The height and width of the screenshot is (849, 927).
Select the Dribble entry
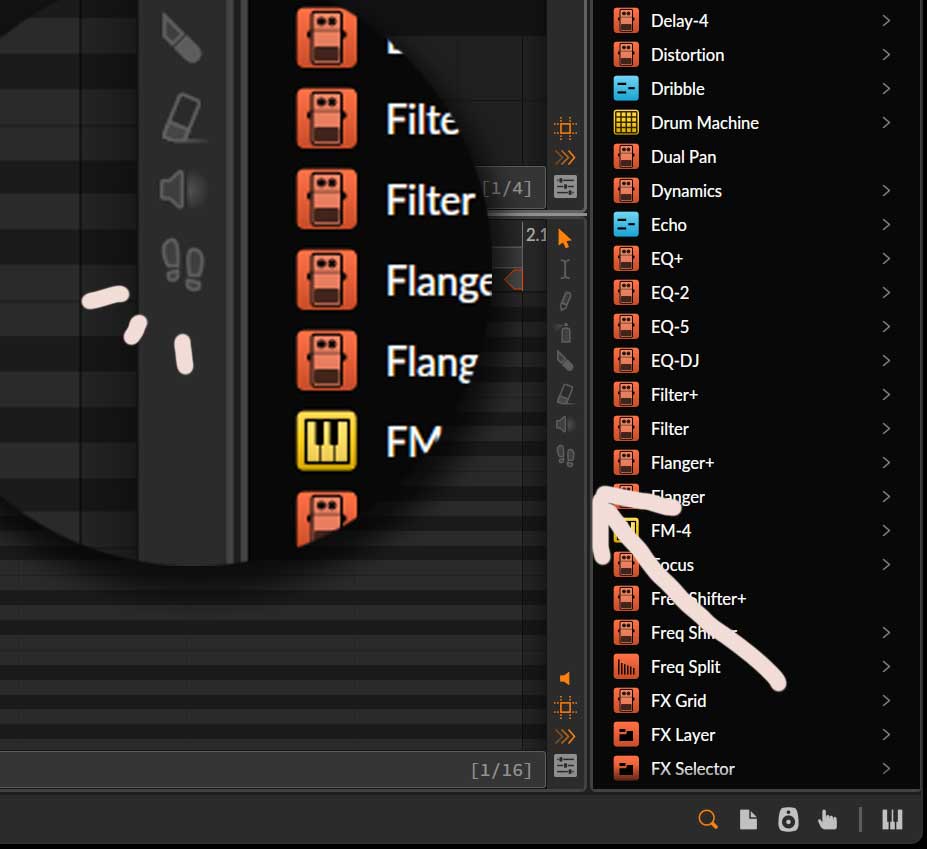pos(756,89)
